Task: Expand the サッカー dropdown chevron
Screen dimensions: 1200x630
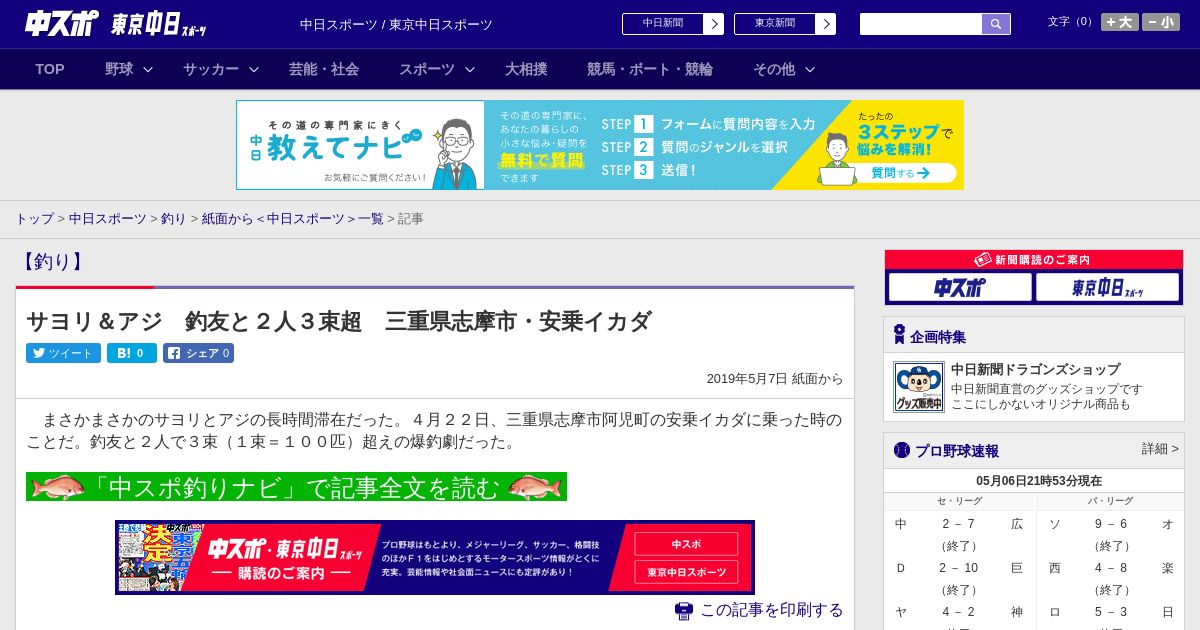Action: (x=254, y=69)
